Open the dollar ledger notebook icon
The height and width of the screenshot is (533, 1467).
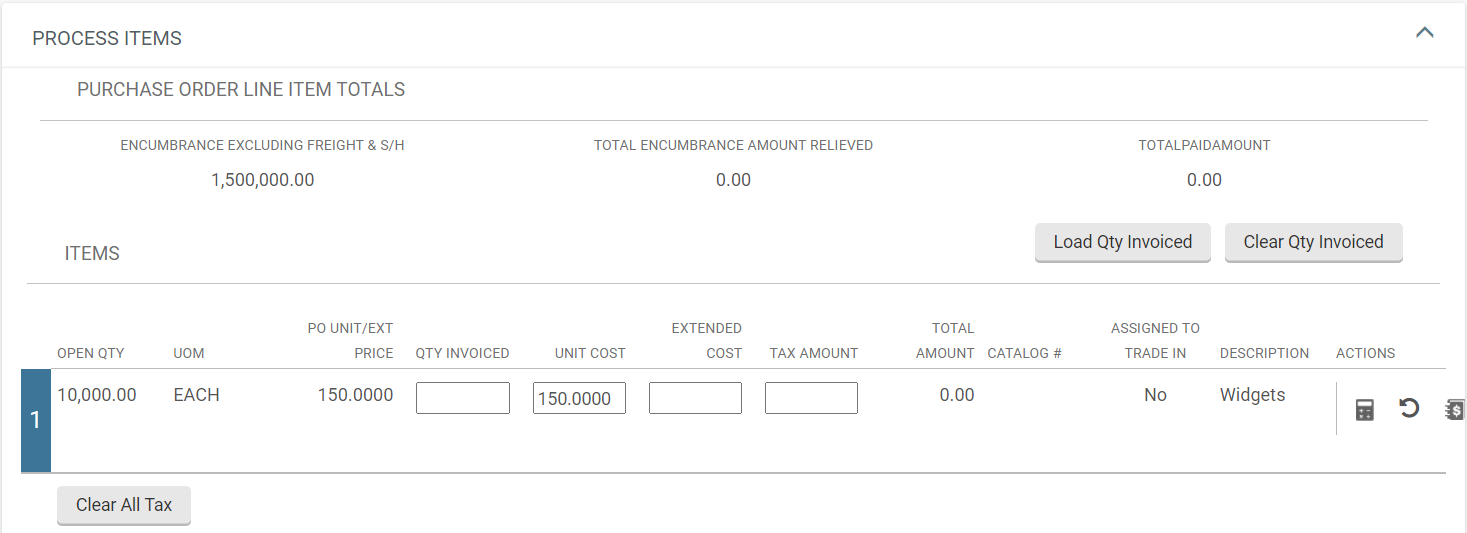point(1455,409)
